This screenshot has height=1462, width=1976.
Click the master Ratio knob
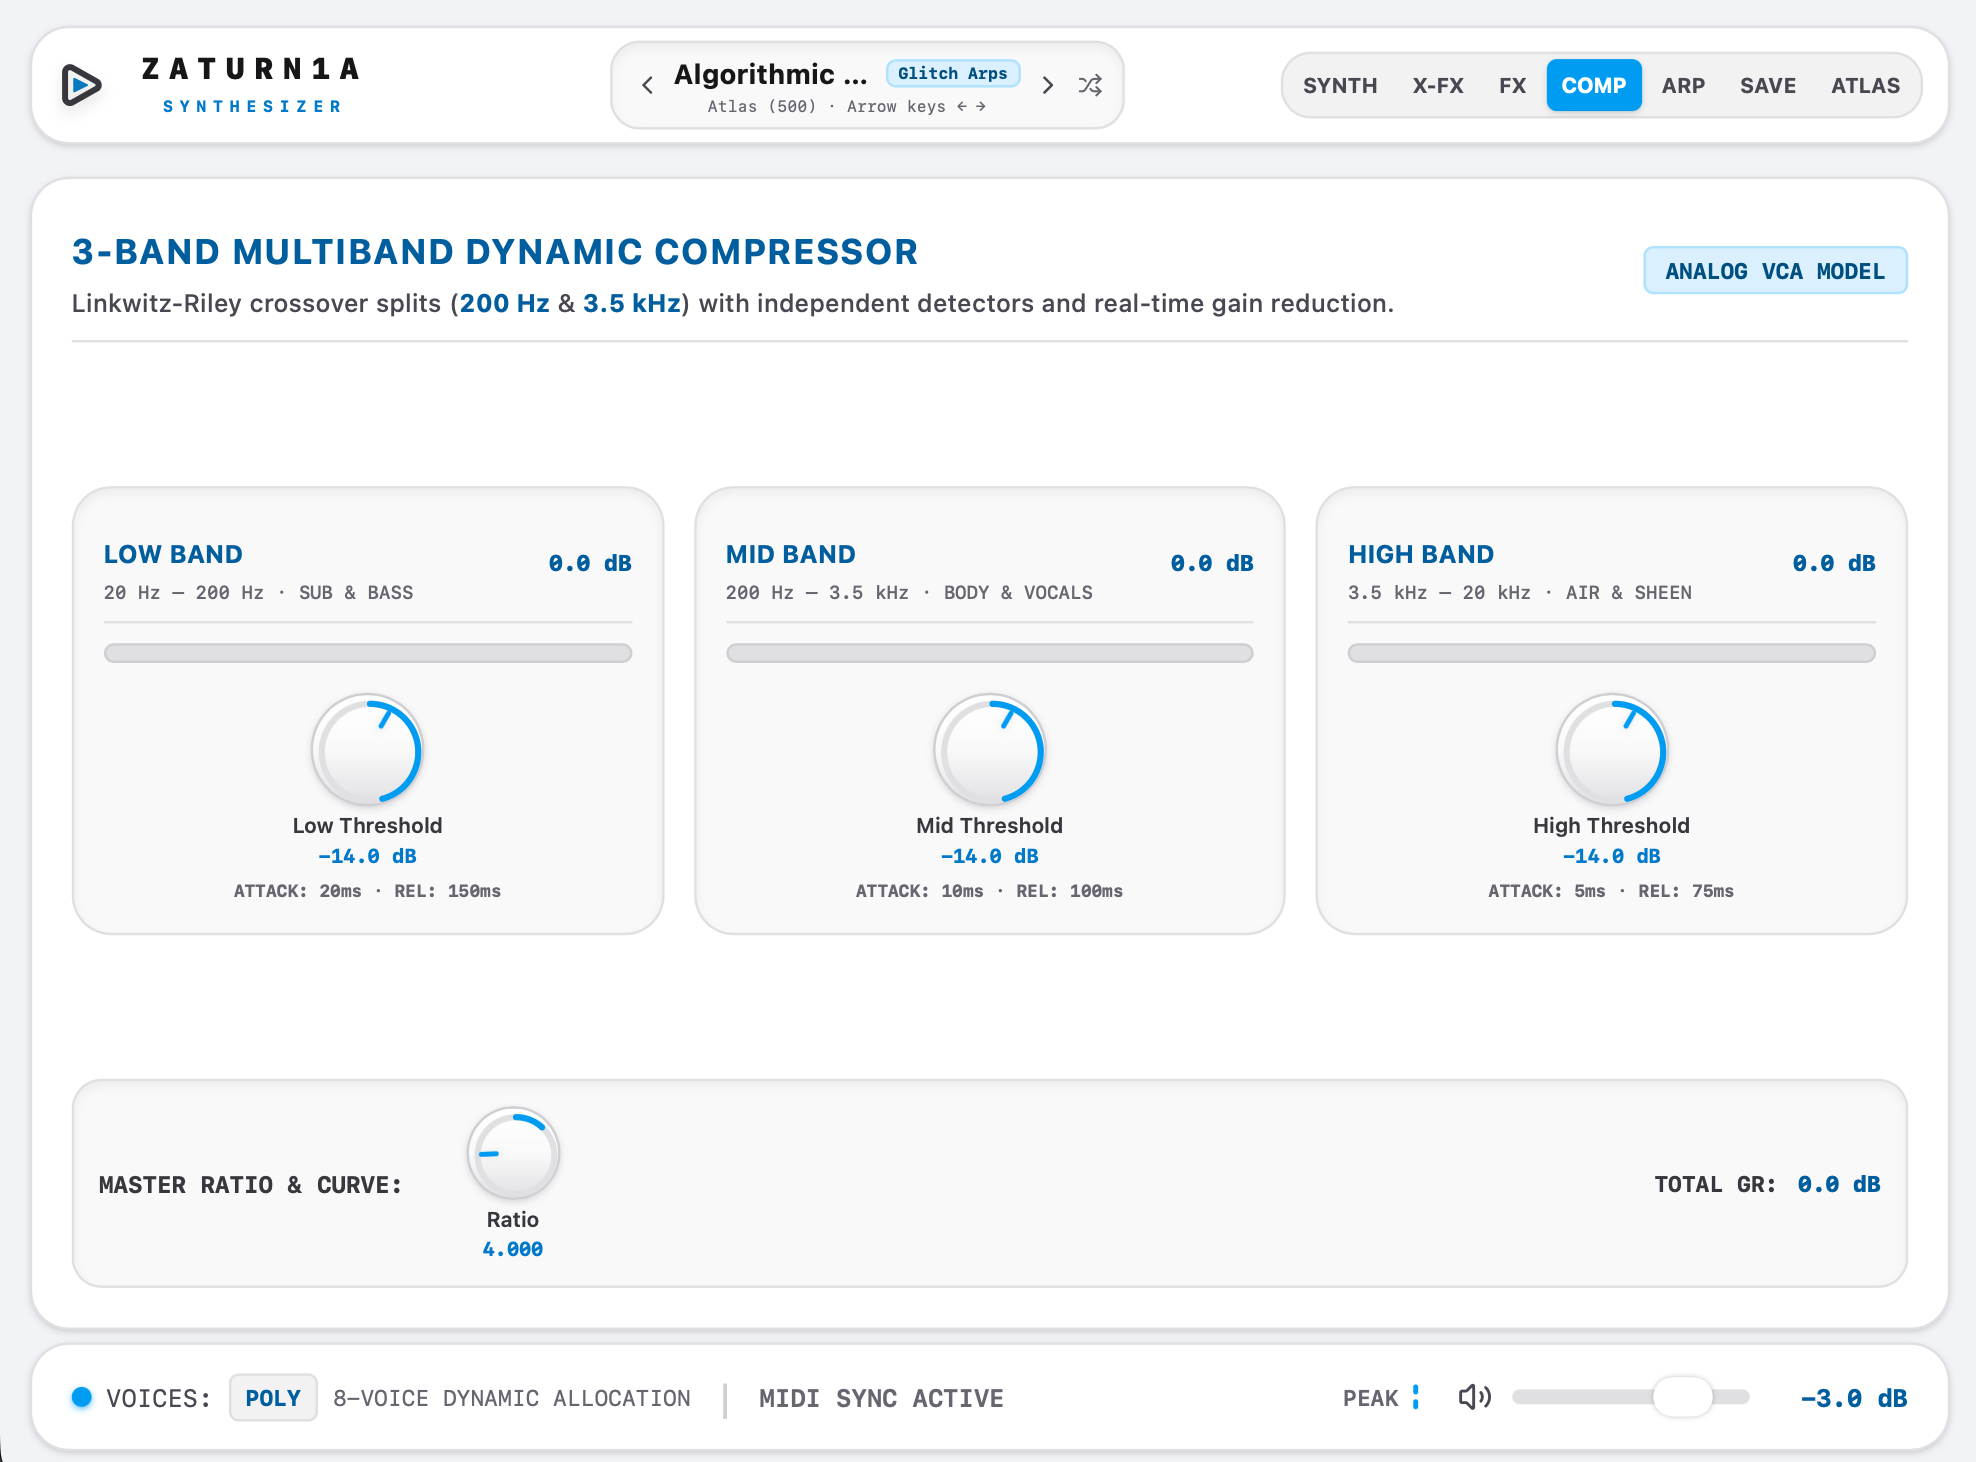(513, 1153)
